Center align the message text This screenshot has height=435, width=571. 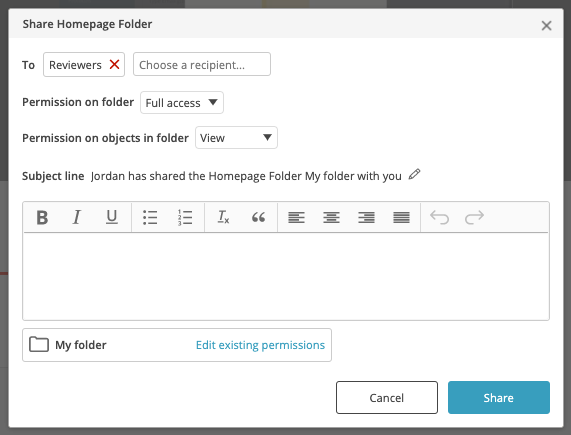click(331, 218)
